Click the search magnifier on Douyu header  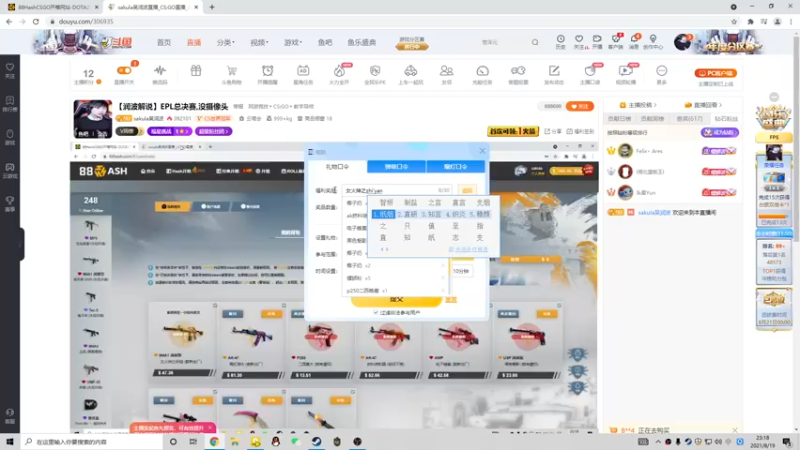(x=535, y=42)
